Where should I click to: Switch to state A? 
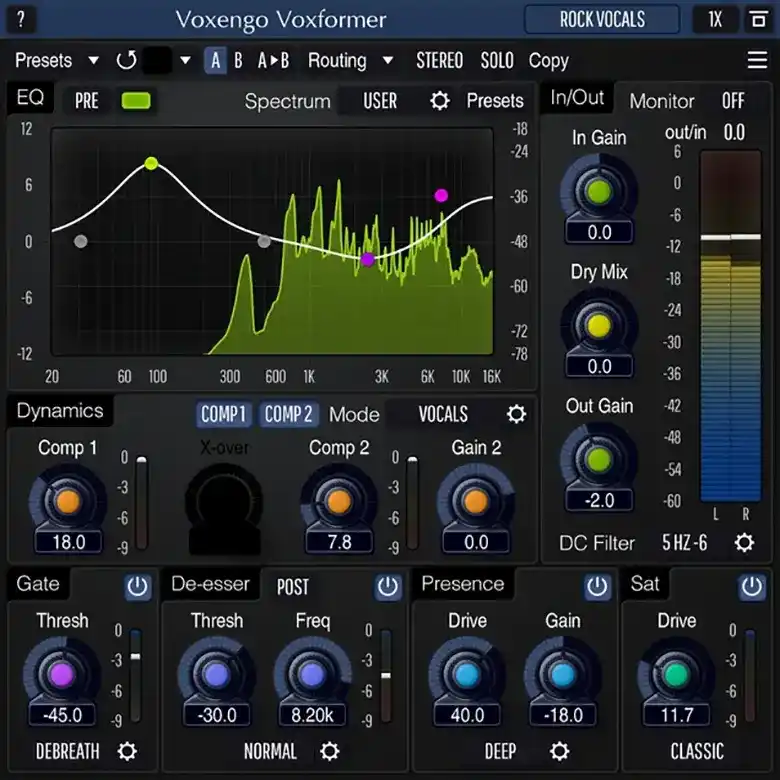pyautogui.click(x=215, y=61)
